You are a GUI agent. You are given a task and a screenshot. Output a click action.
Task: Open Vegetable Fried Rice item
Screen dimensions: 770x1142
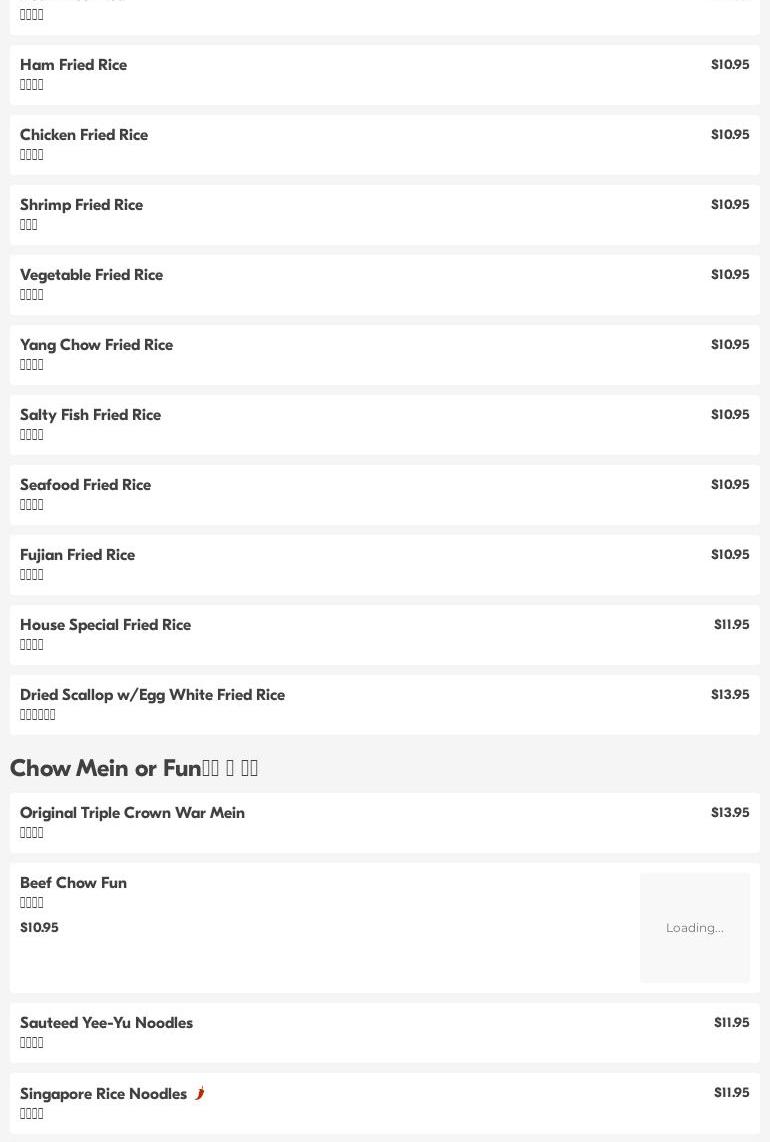tap(92, 275)
